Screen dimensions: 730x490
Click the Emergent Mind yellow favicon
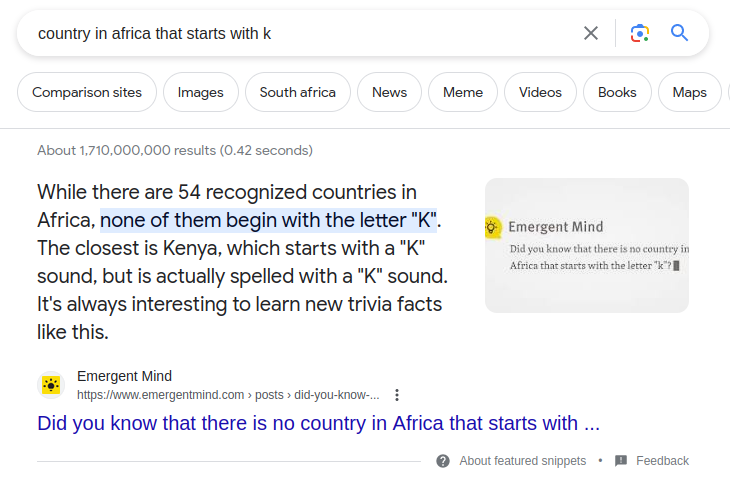point(51,385)
